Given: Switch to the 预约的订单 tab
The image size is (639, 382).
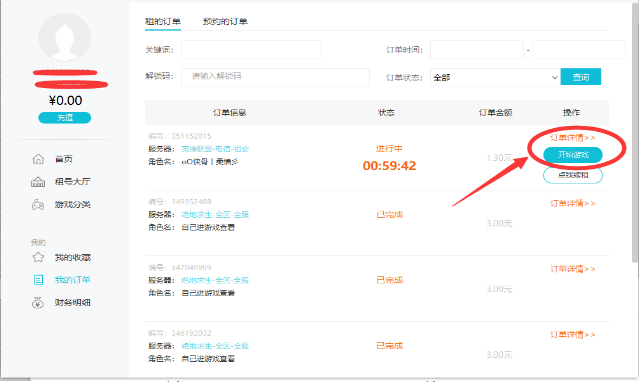Looking at the screenshot, I should pos(225,22).
